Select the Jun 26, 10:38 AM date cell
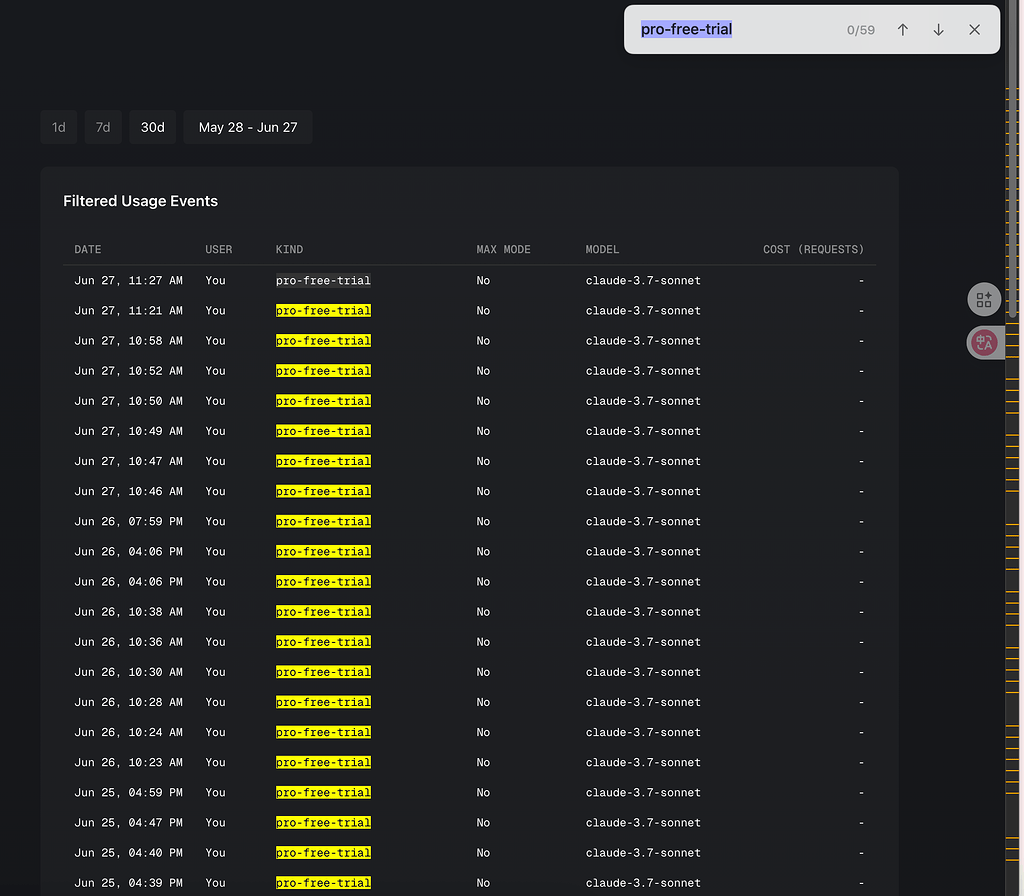 (129, 612)
